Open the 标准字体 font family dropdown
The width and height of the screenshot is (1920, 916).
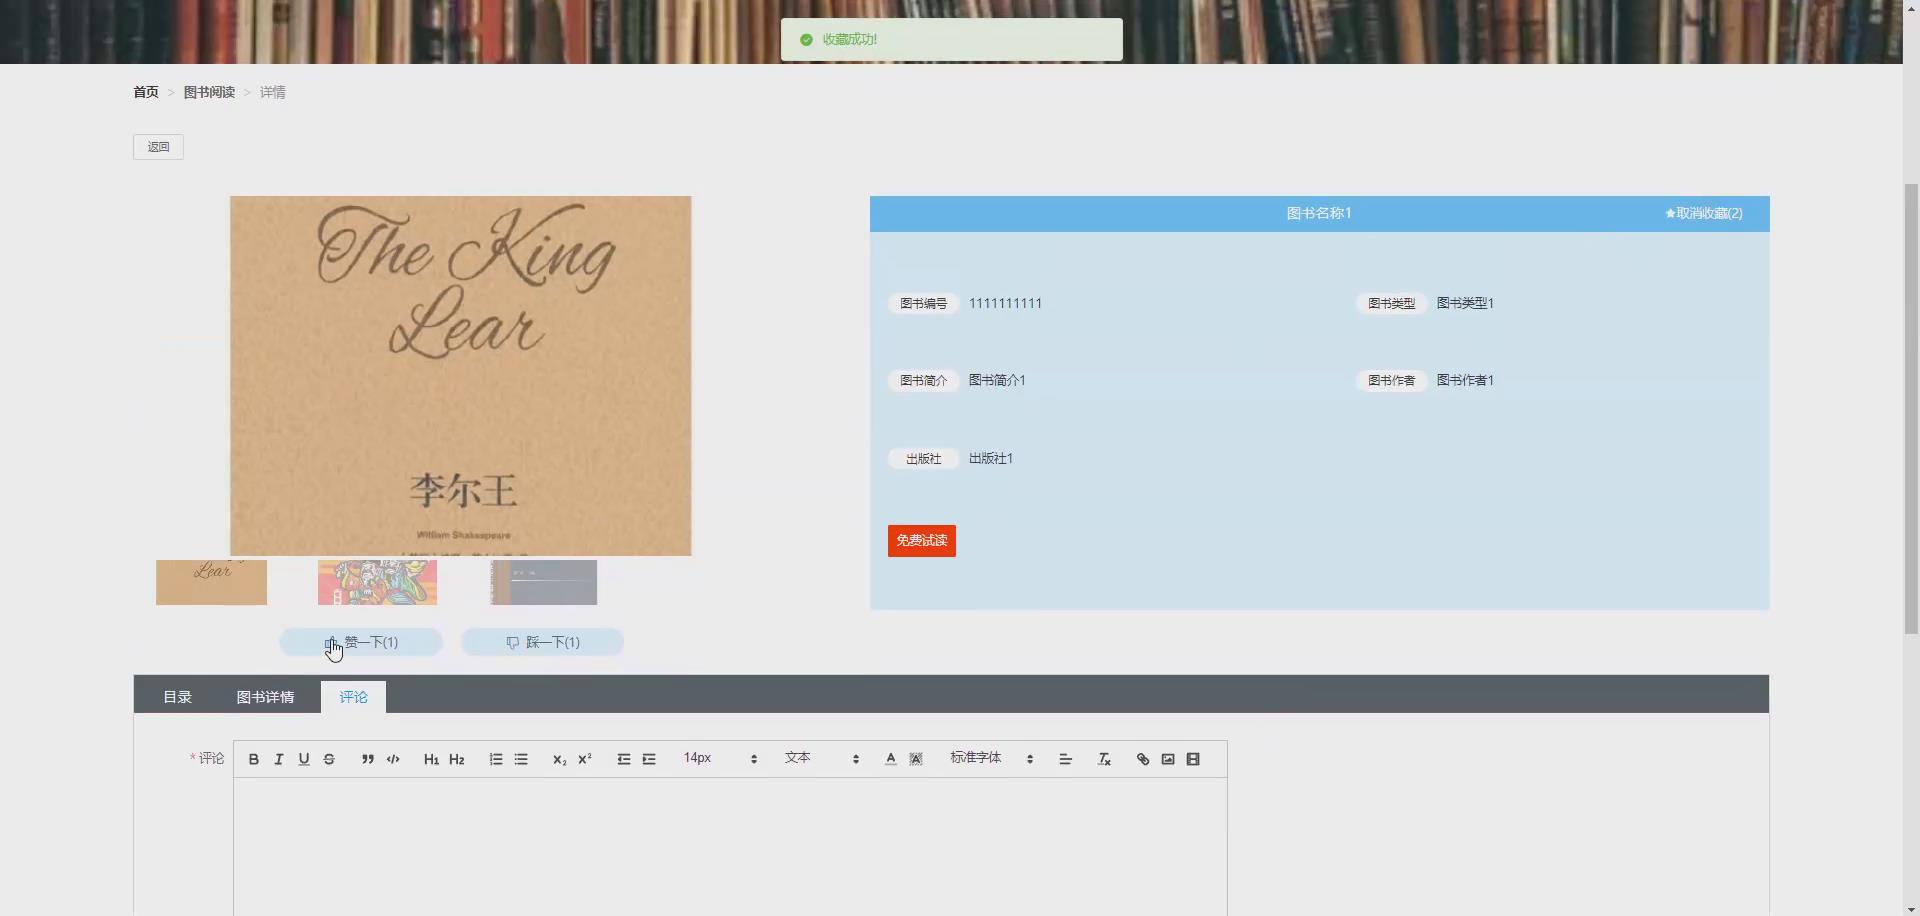pos(992,759)
